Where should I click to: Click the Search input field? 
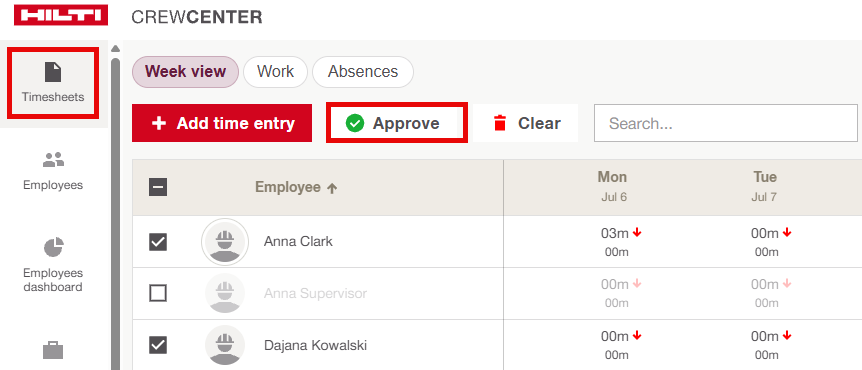tap(726, 123)
